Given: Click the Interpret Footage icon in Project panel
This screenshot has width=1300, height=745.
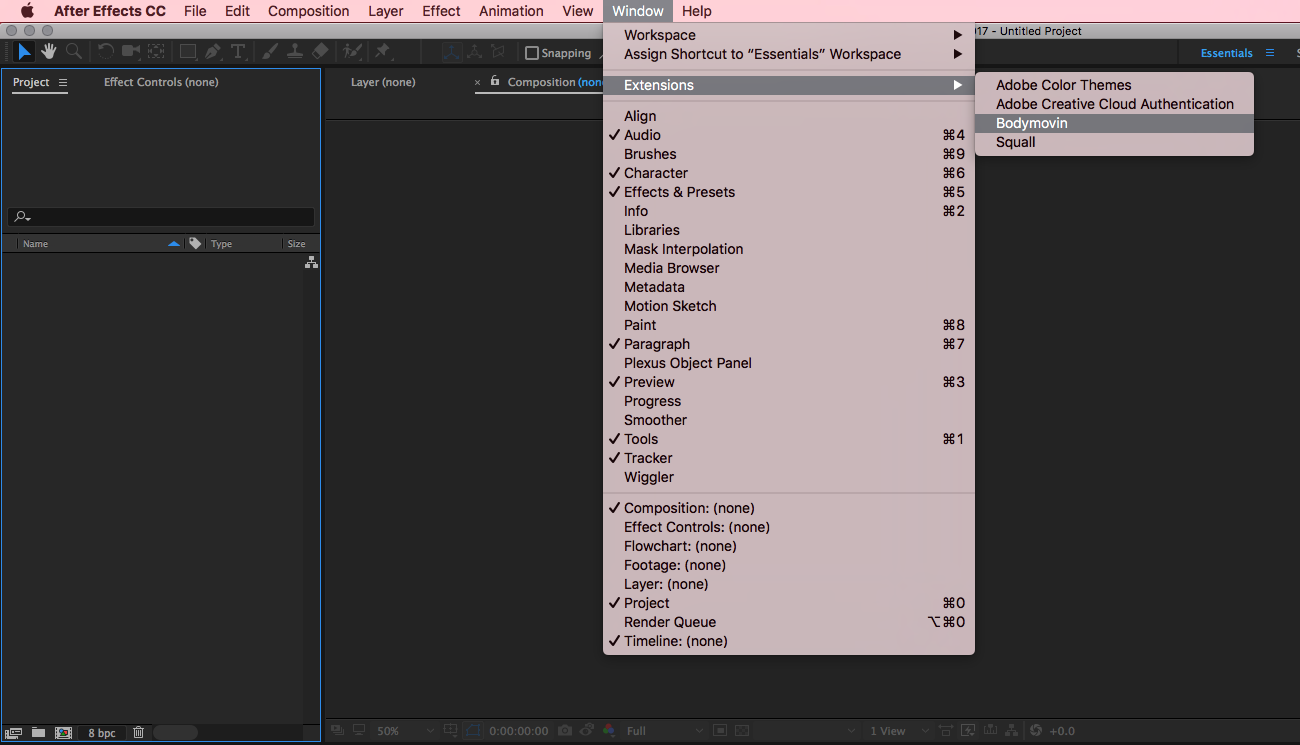Looking at the screenshot, I should pos(15,732).
